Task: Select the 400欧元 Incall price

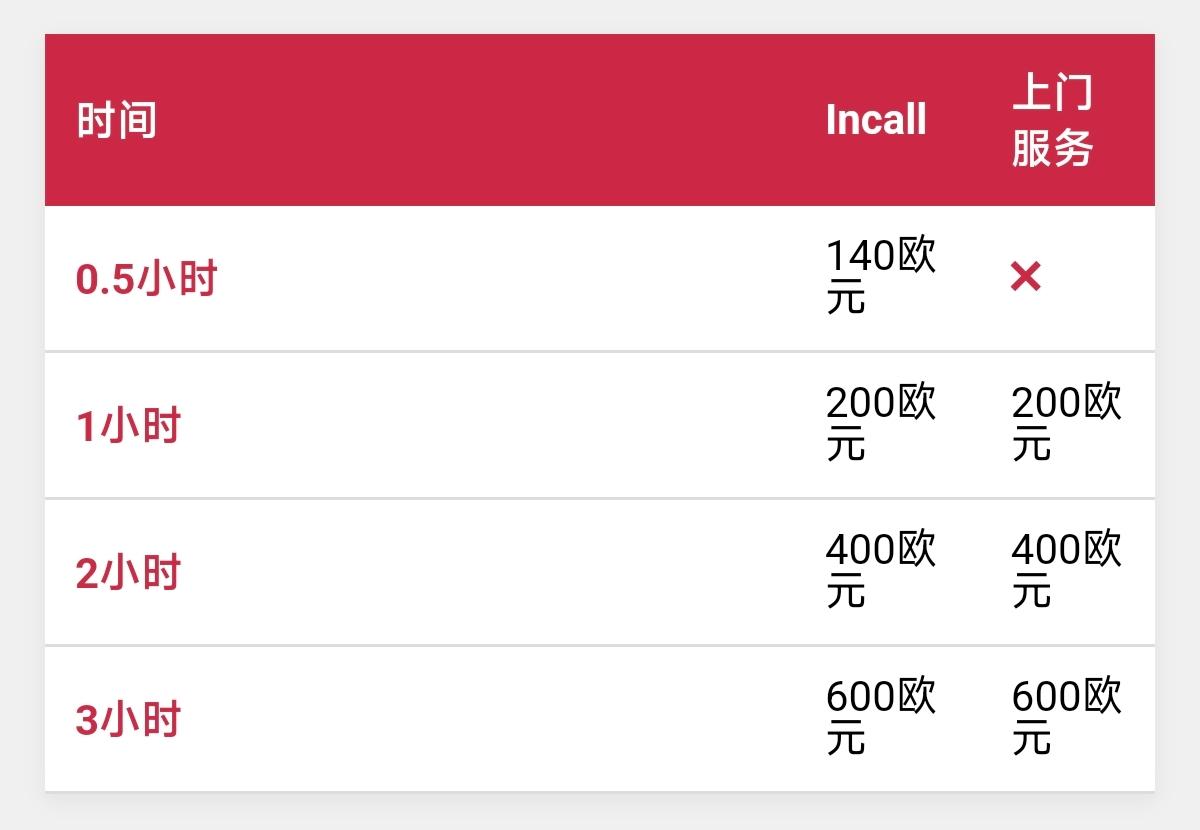Action: 881,571
